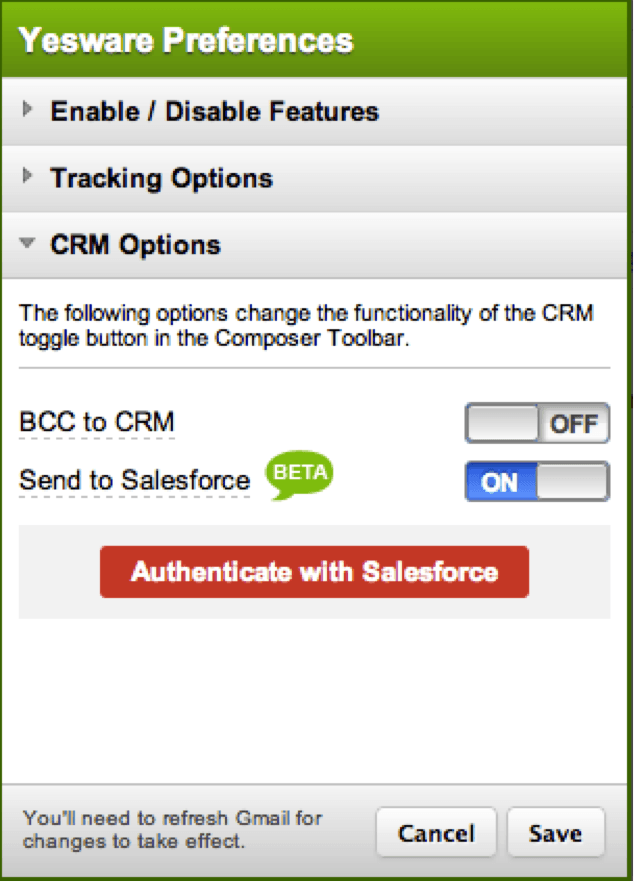Click the BCC to CRM label
Screen dimensions: 634x882
pyautogui.click(x=97, y=423)
